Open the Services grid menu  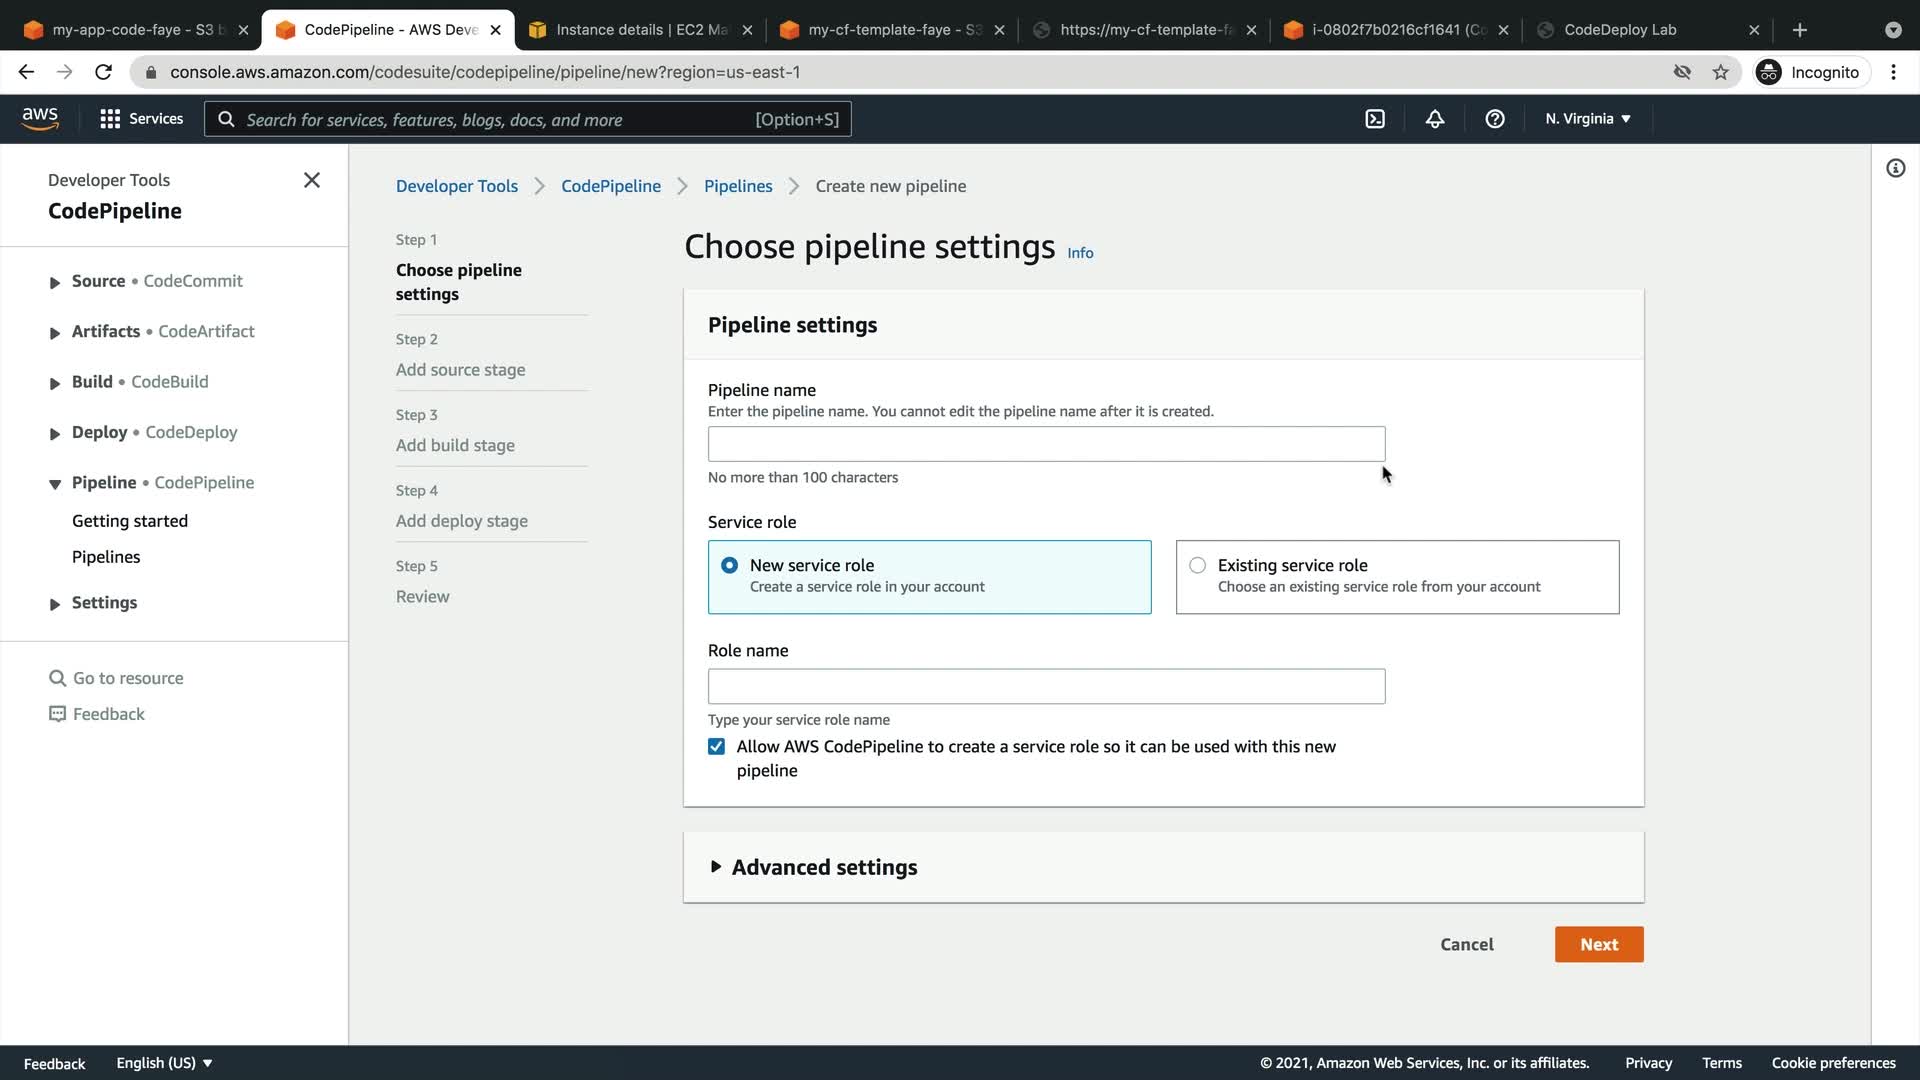[141, 119]
